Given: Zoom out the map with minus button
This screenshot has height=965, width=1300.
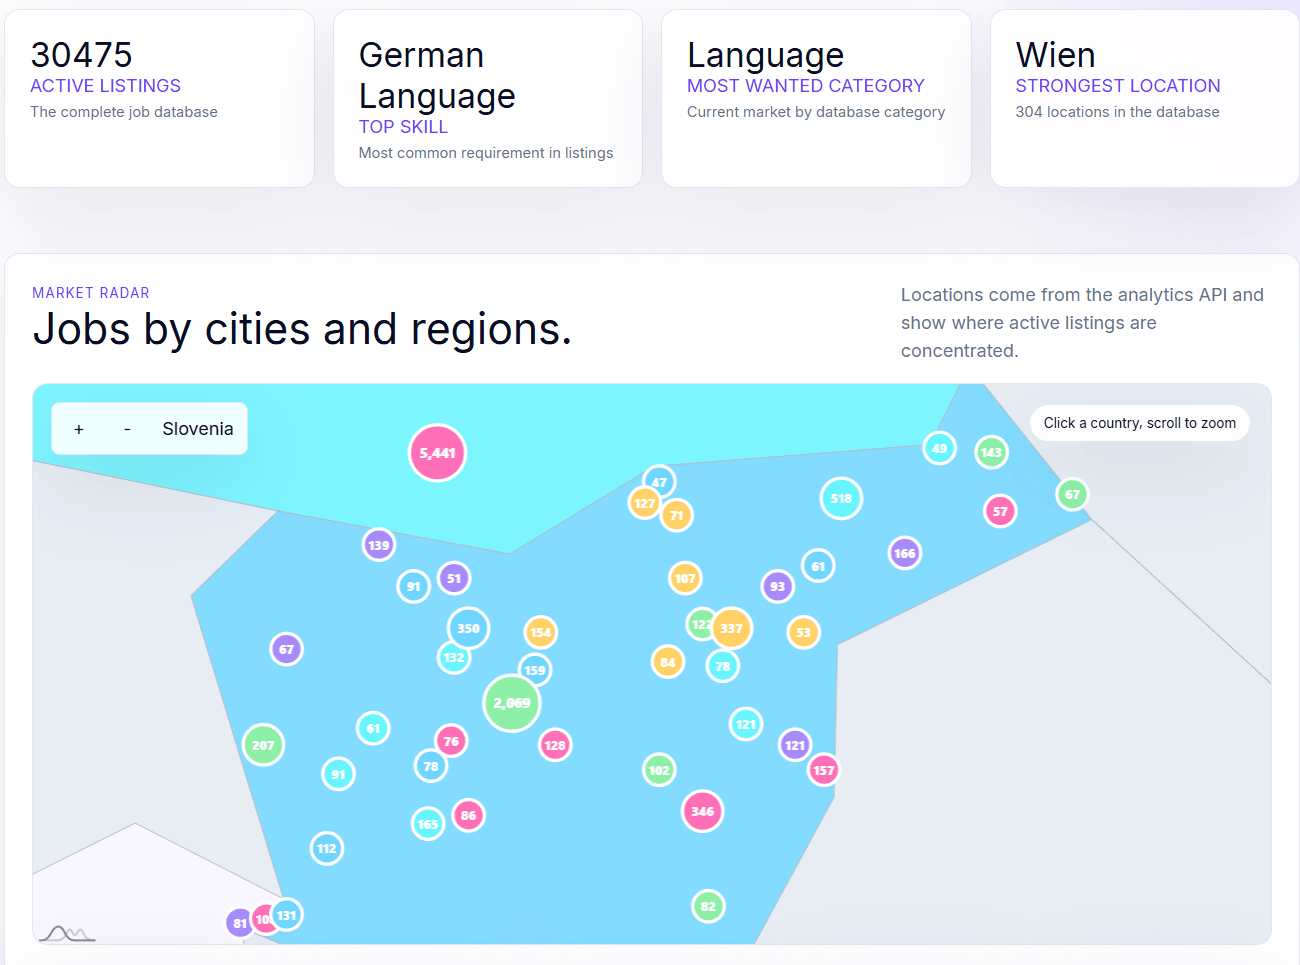Looking at the screenshot, I should tap(127, 429).
